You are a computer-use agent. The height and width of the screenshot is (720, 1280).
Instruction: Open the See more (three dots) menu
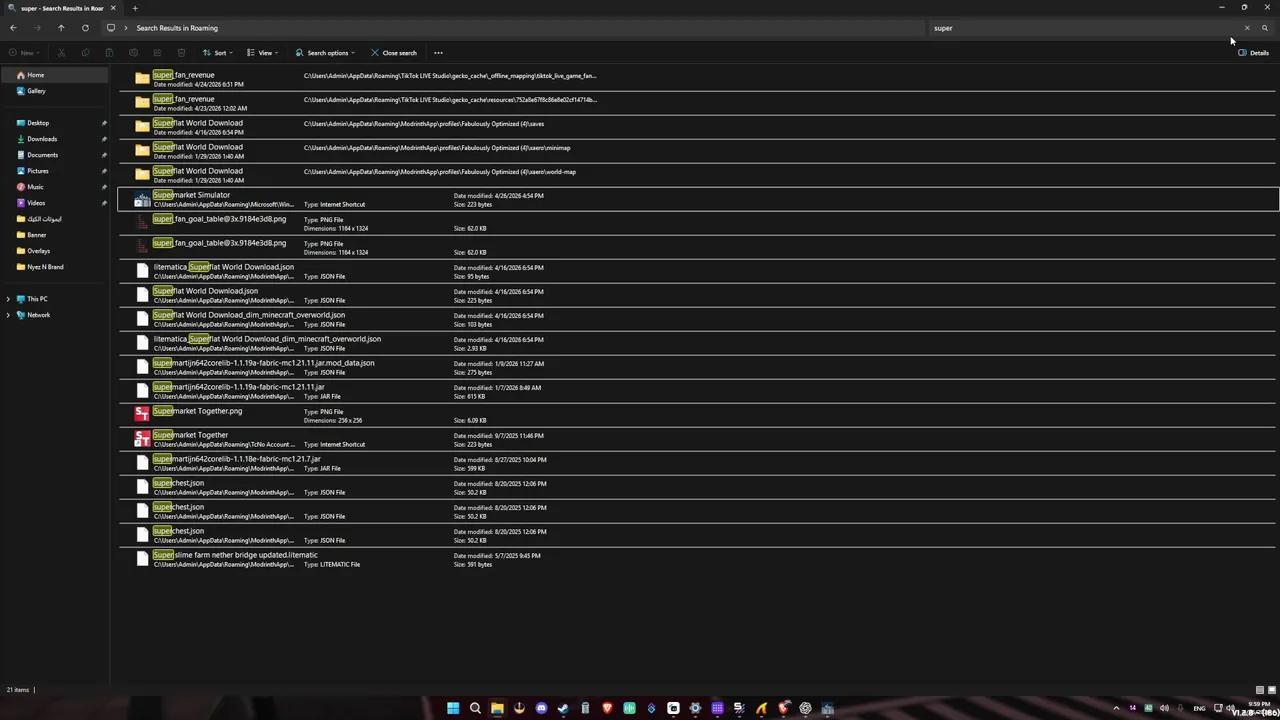[x=438, y=53]
